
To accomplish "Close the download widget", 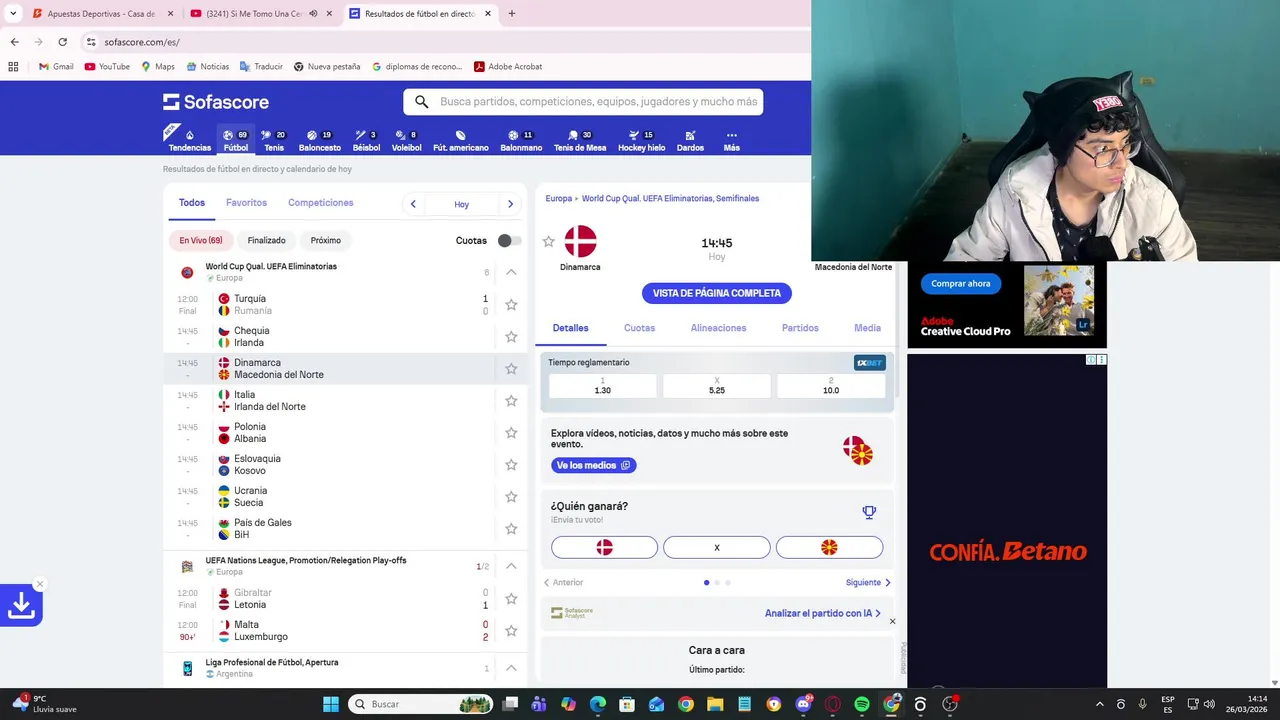I will tap(40, 584).
